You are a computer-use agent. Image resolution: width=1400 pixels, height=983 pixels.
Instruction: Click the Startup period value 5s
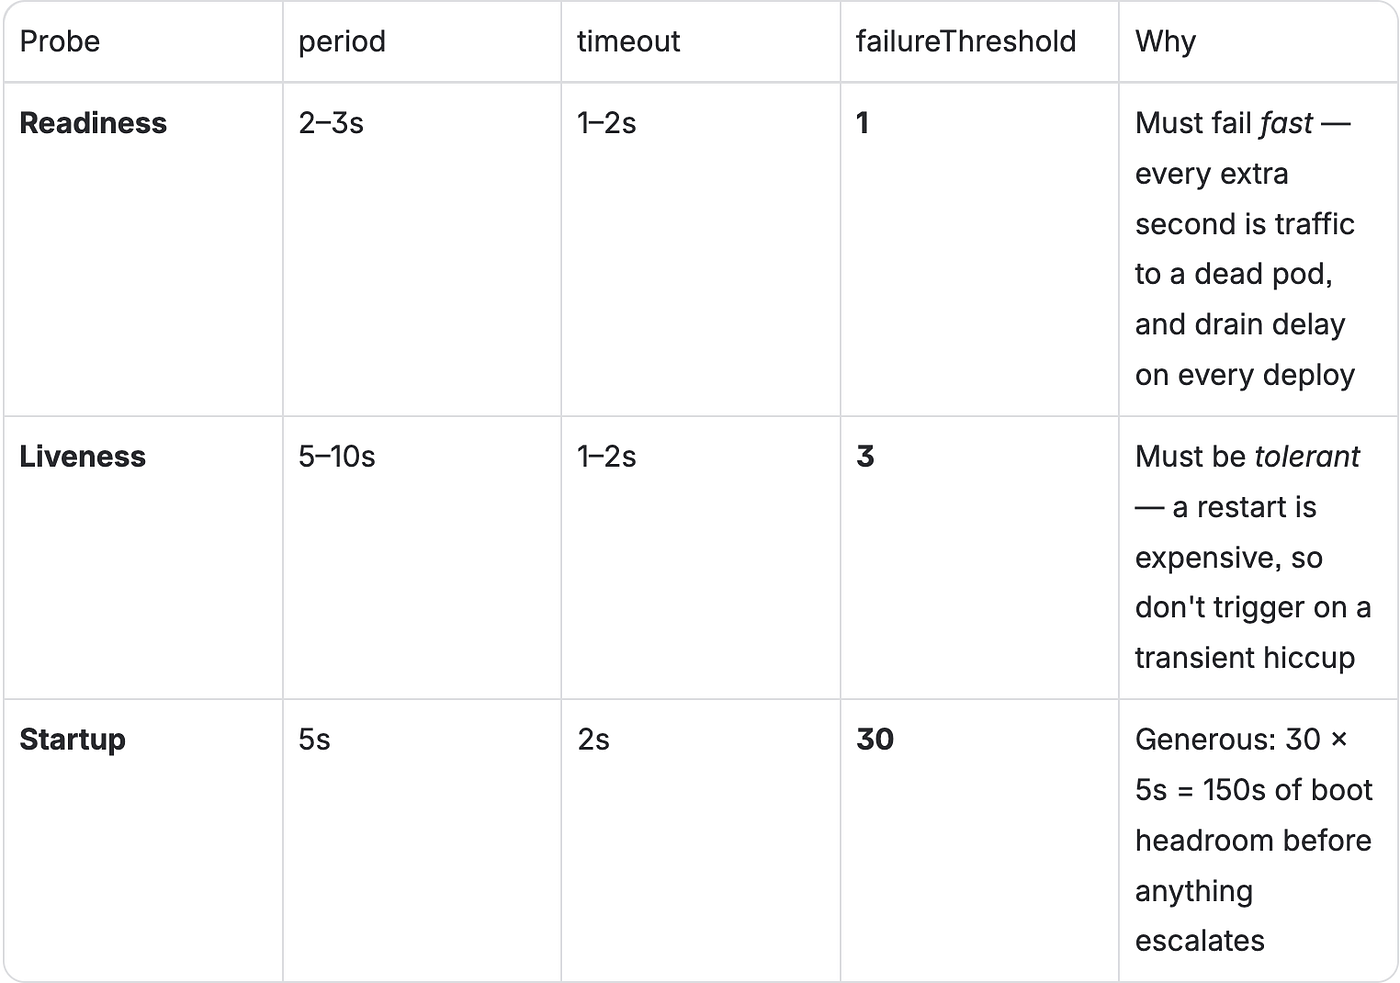coord(314,740)
